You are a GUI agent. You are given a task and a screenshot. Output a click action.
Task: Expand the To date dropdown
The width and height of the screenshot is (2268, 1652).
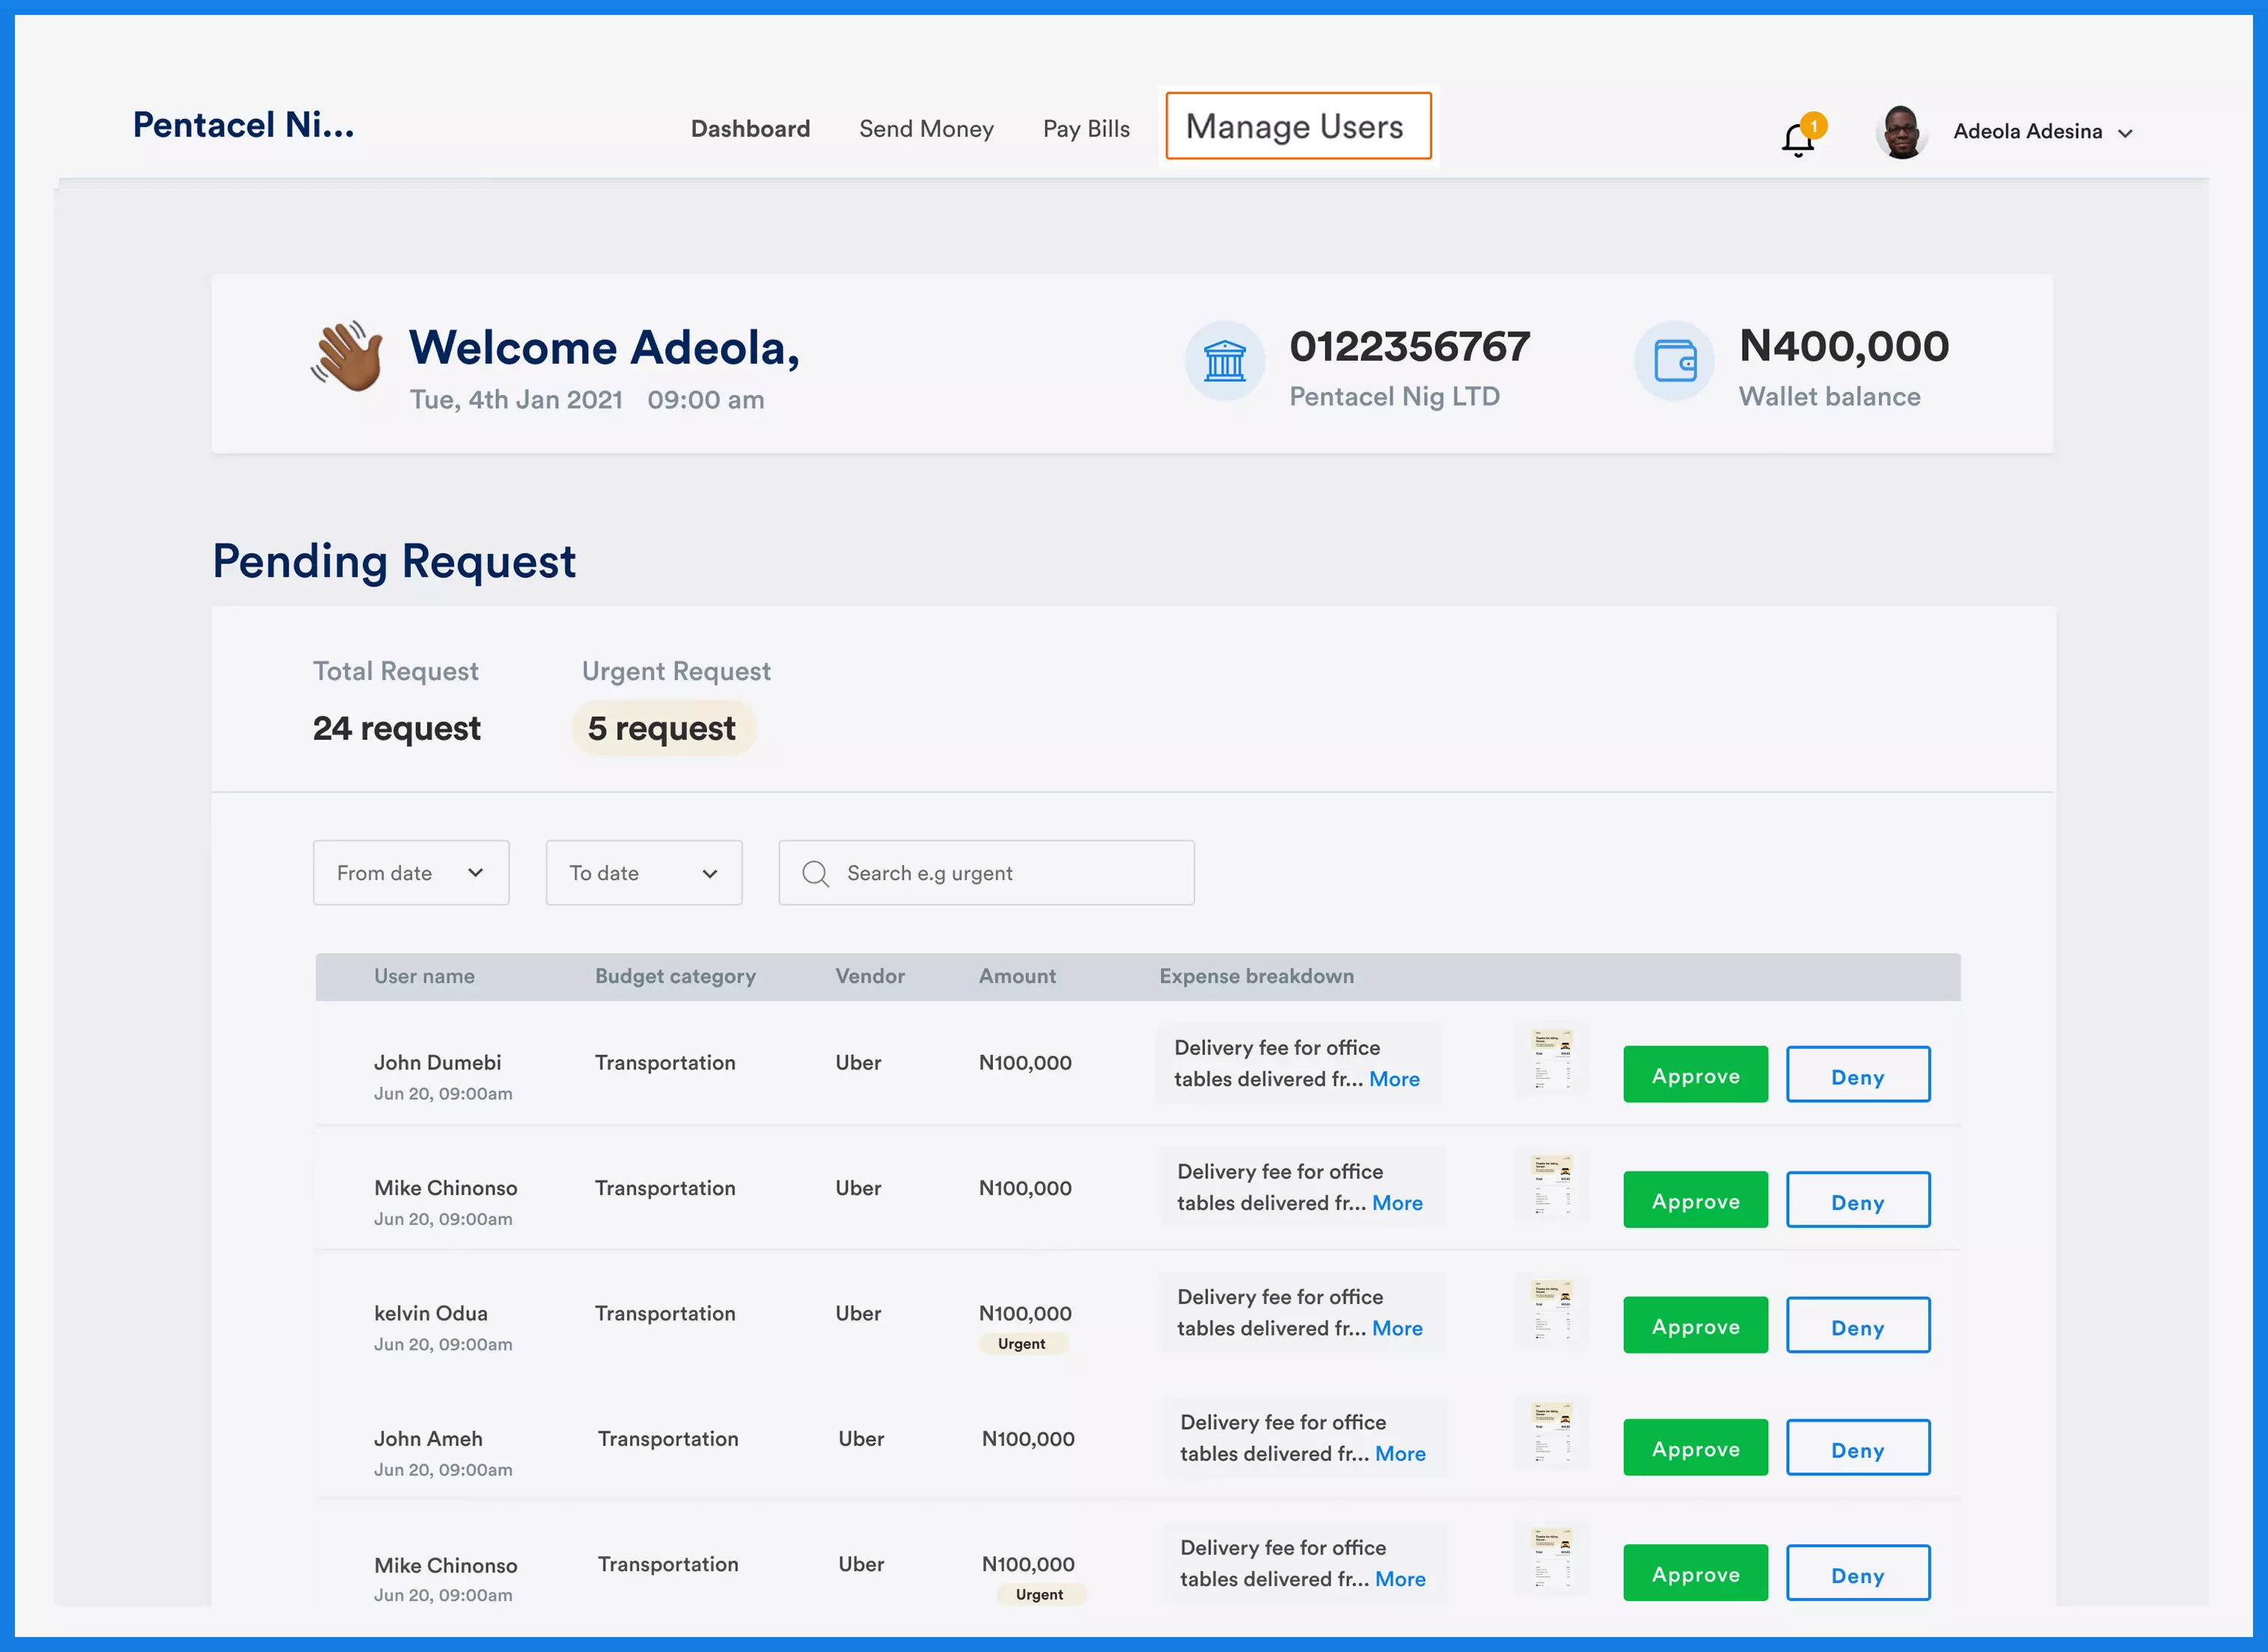[644, 873]
